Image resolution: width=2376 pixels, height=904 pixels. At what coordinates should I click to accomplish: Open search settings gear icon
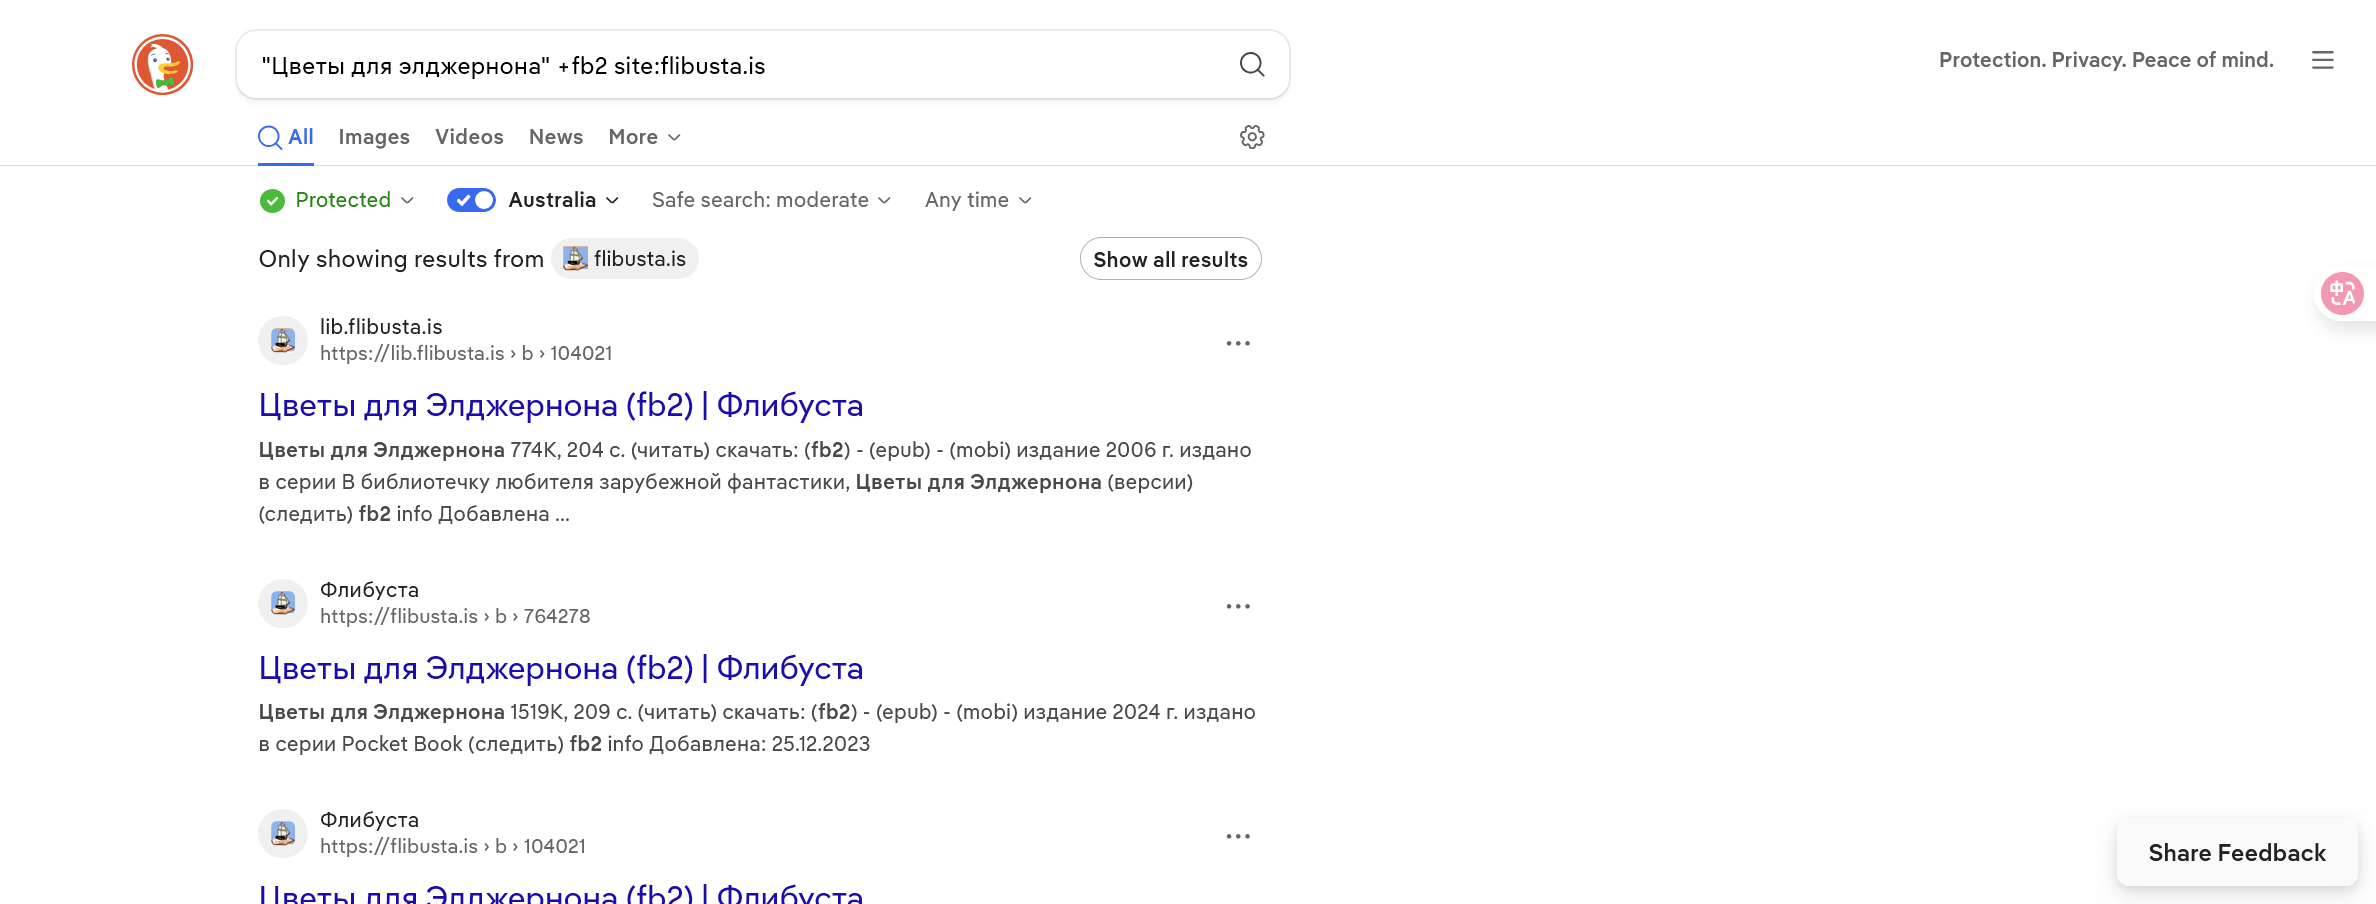click(1251, 137)
